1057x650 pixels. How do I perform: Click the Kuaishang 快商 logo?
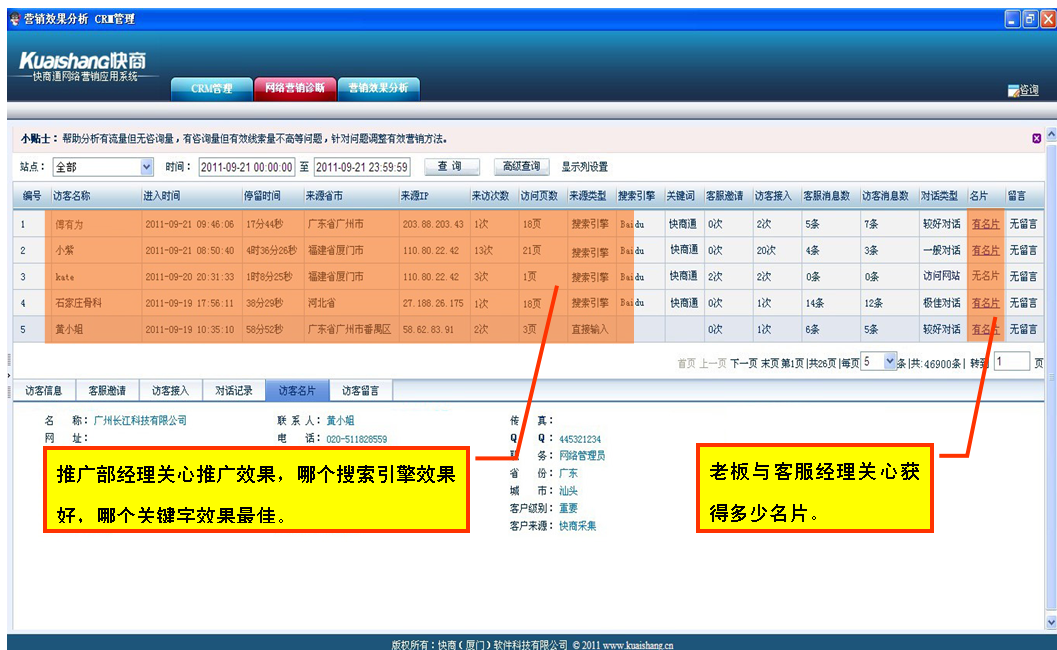[82, 62]
